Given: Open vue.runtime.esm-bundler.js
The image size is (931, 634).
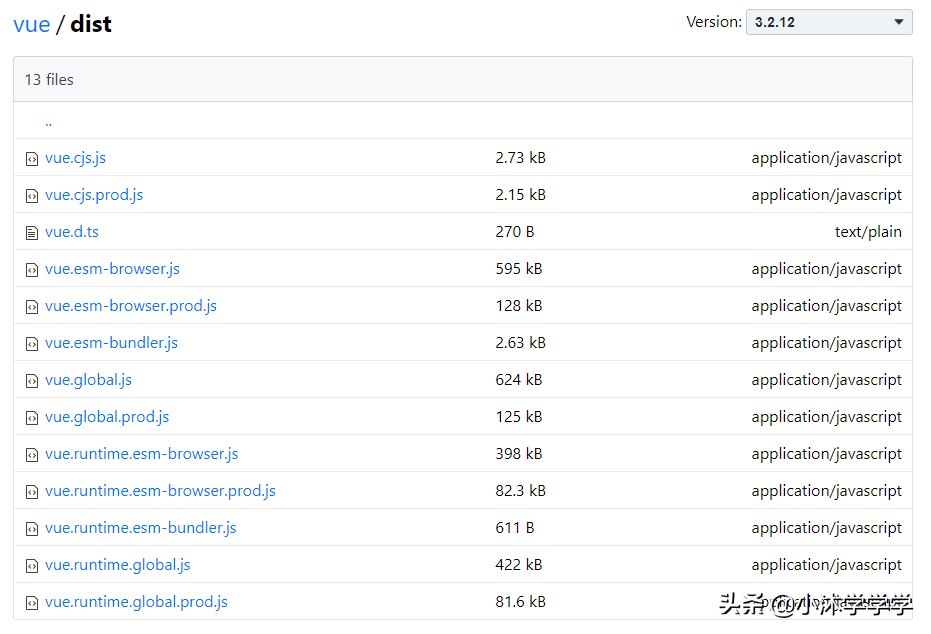Looking at the screenshot, I should point(140,527).
